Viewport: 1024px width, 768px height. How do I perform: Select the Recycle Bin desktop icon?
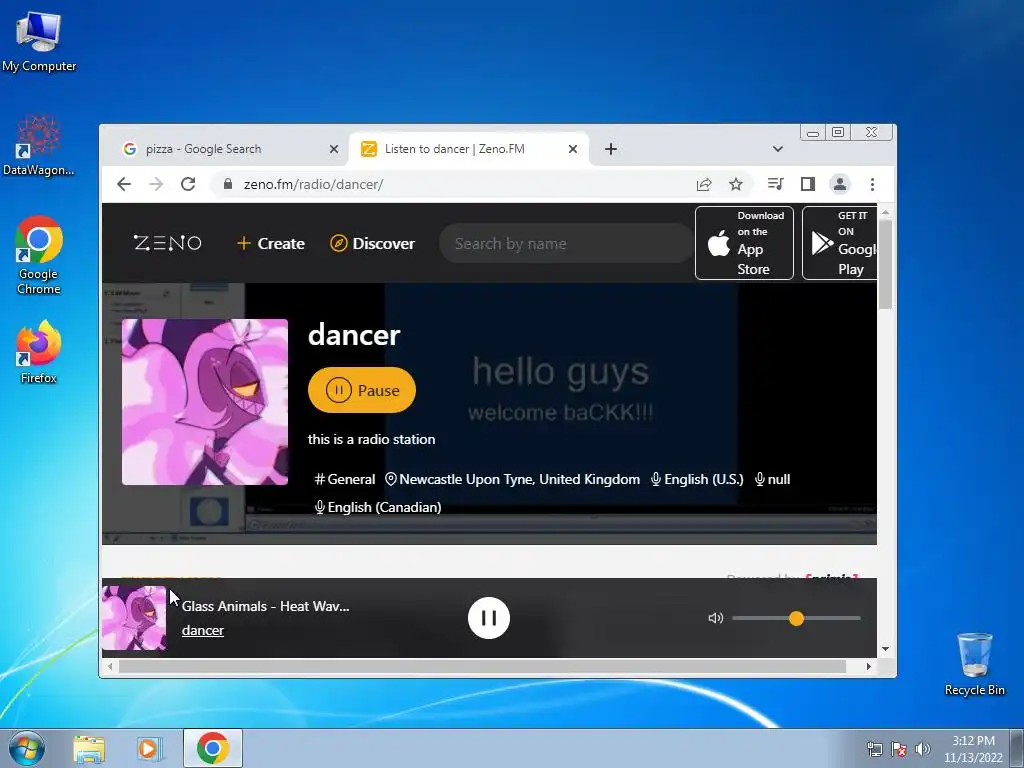(x=974, y=664)
